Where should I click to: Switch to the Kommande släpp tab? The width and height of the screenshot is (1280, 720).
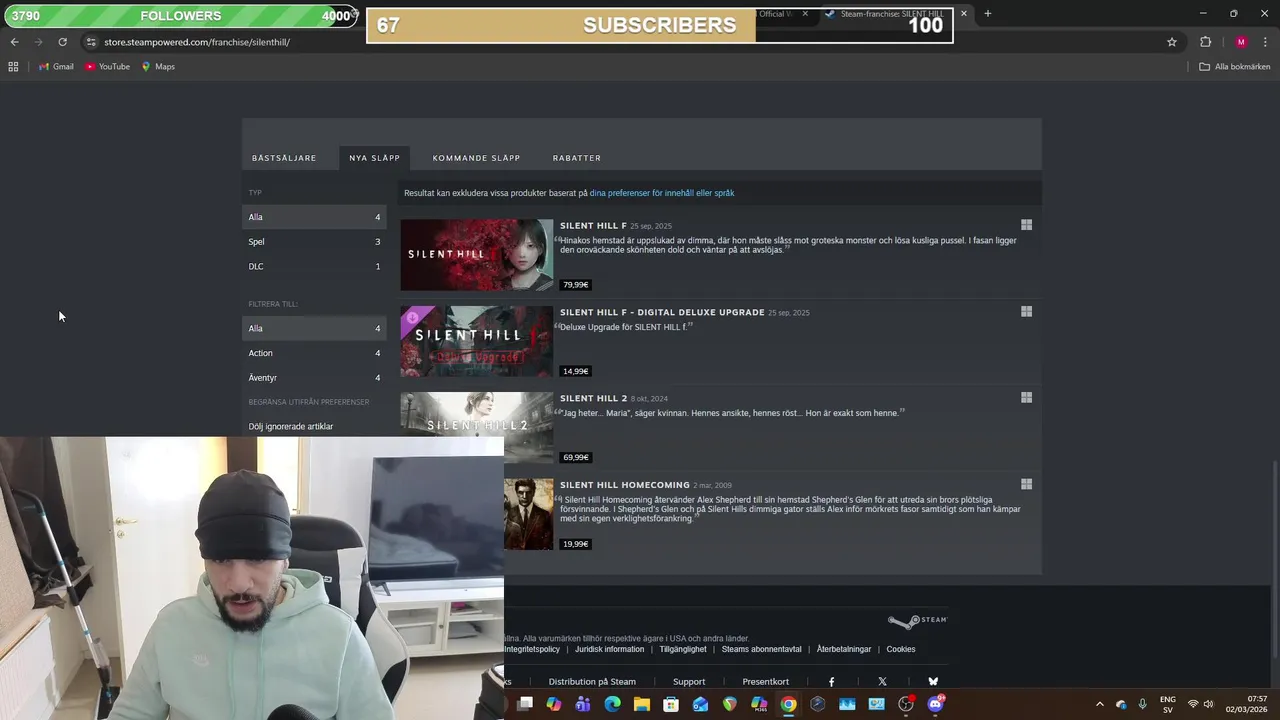tap(476, 158)
